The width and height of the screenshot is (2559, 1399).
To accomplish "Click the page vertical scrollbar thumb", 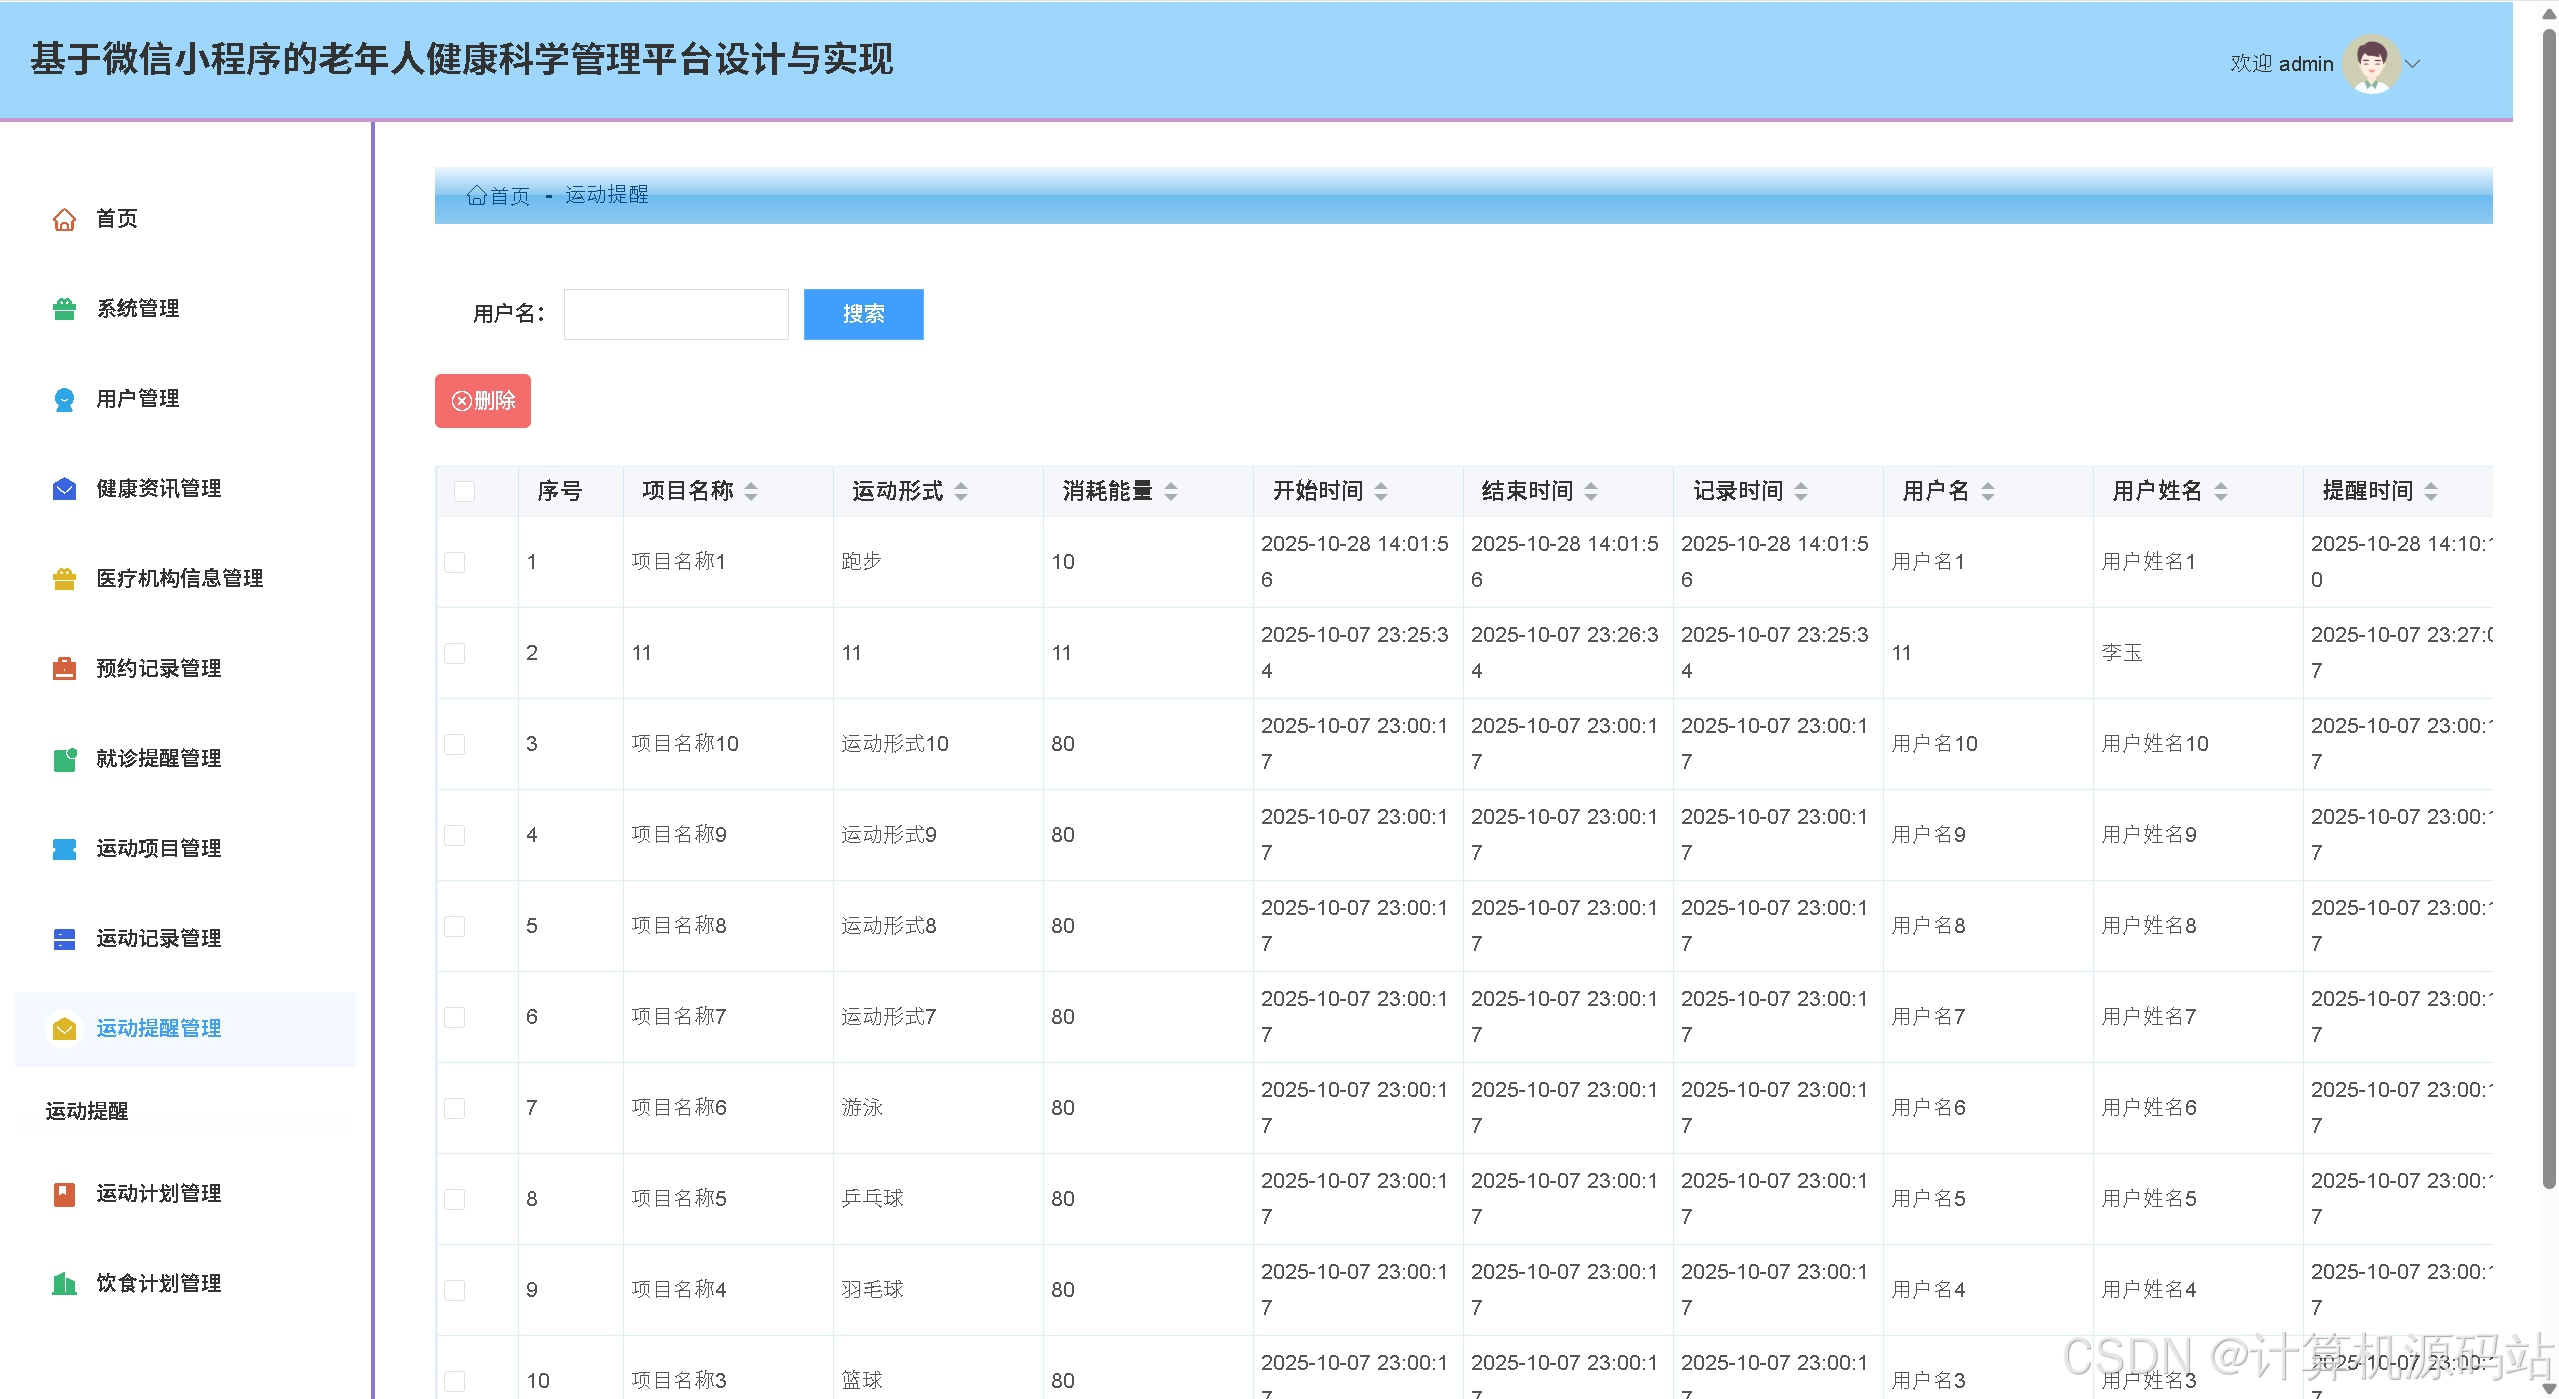I will 2549,608.
